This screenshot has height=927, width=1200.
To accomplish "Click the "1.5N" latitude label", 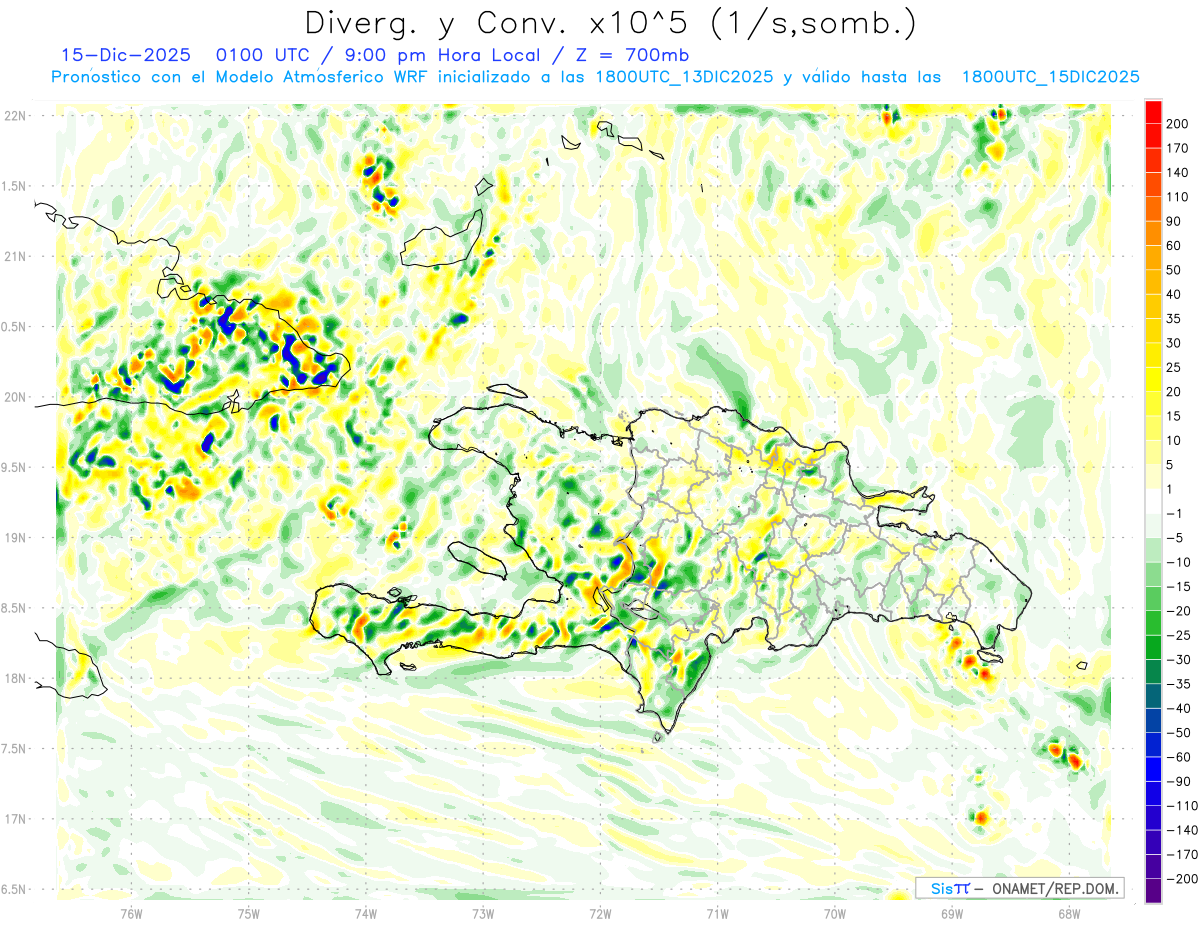I will click(x=13, y=186).
